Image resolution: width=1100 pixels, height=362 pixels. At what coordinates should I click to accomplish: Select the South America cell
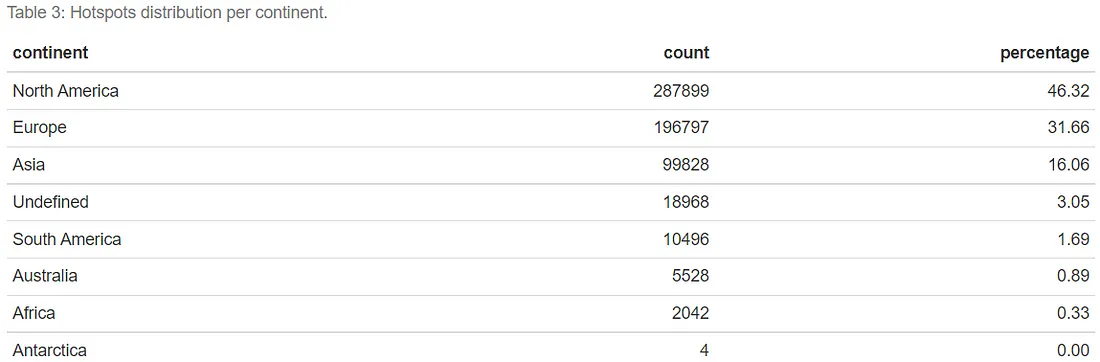(x=67, y=239)
